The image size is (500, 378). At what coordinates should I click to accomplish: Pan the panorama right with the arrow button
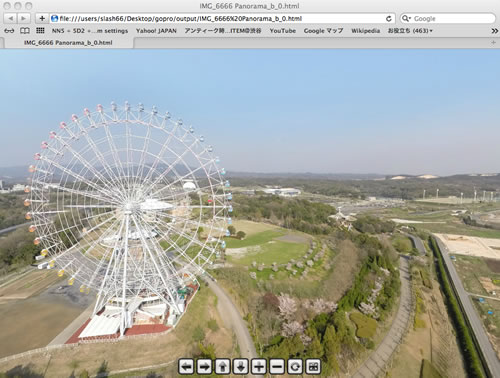204,367
